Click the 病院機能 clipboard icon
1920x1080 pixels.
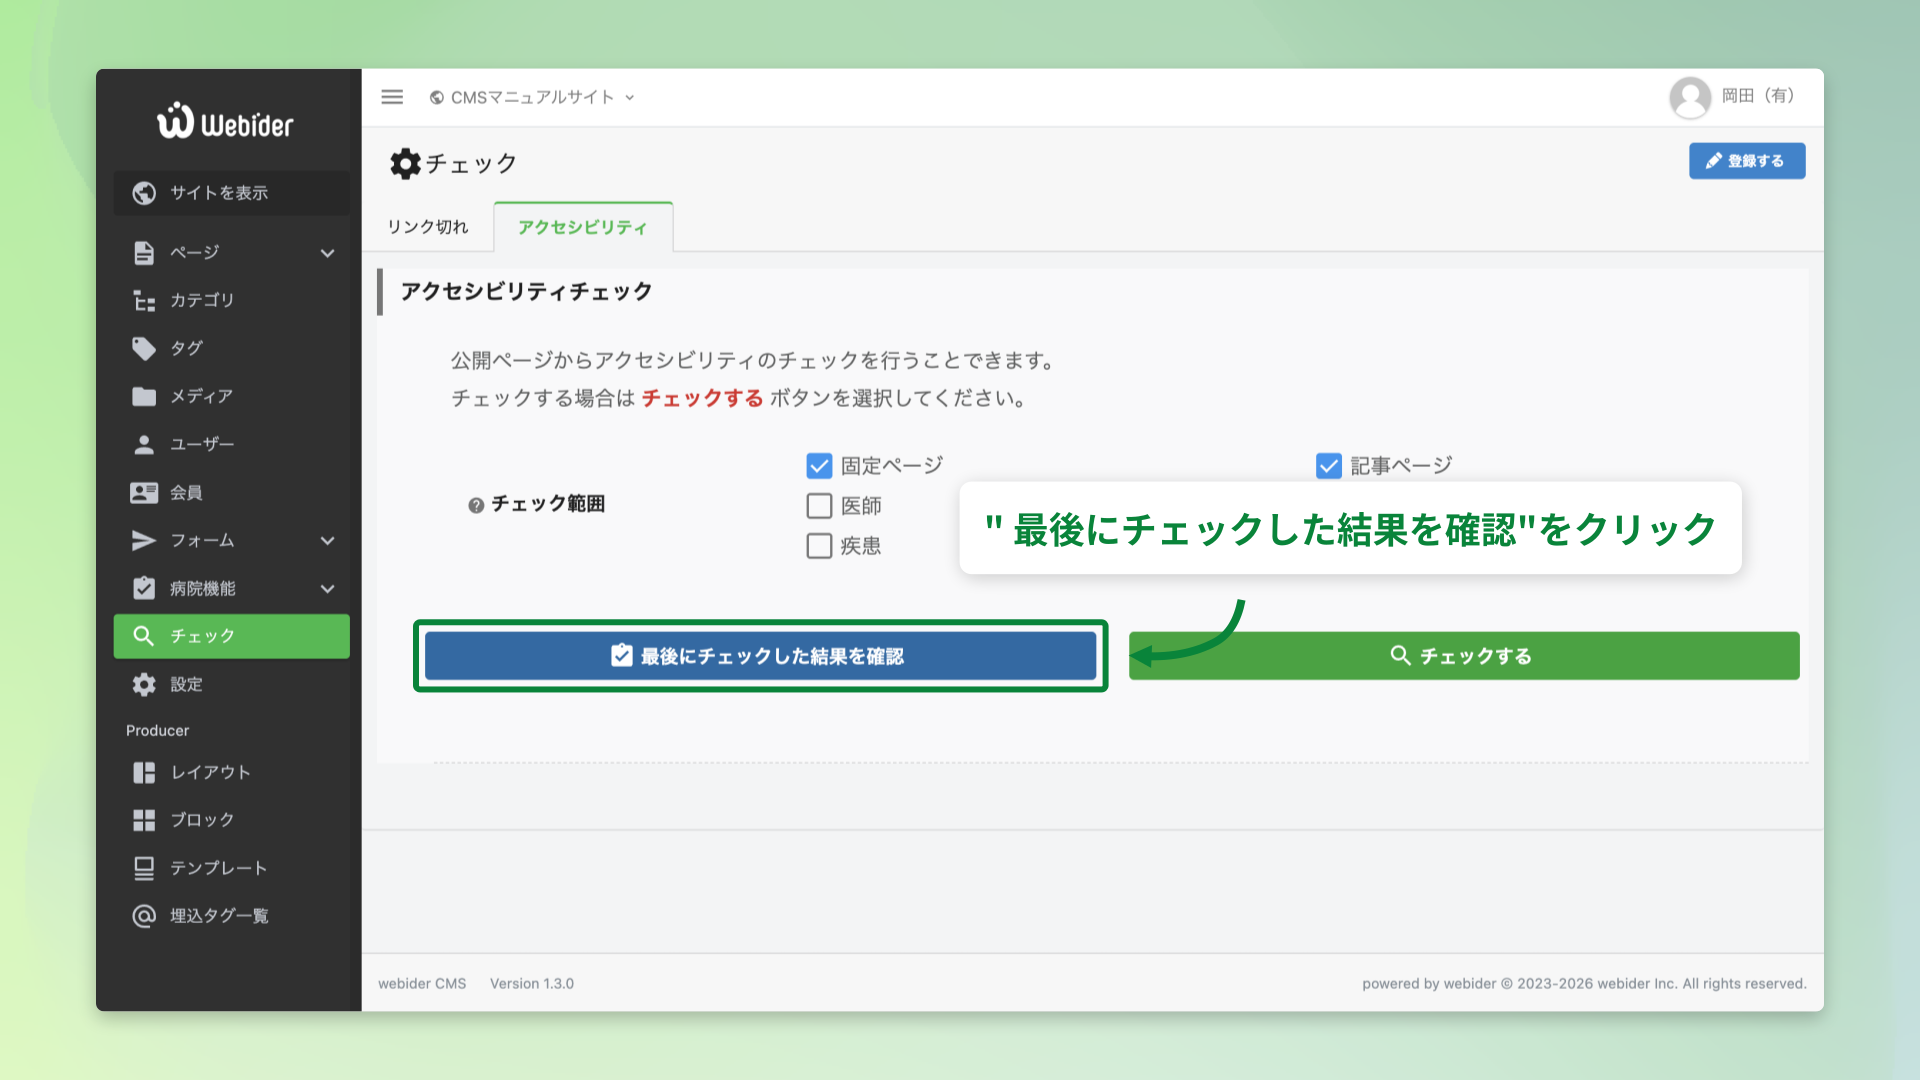click(x=144, y=588)
